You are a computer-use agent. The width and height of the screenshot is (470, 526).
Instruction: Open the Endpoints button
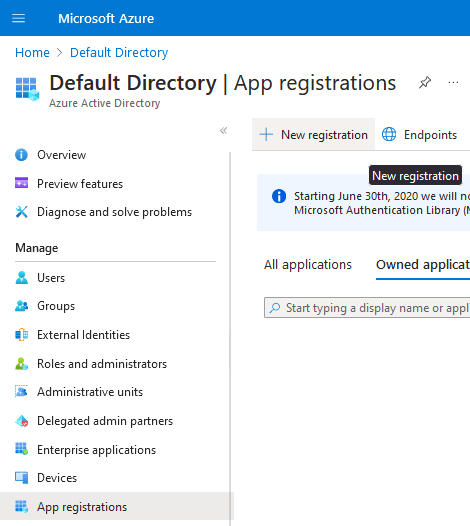tap(419, 135)
